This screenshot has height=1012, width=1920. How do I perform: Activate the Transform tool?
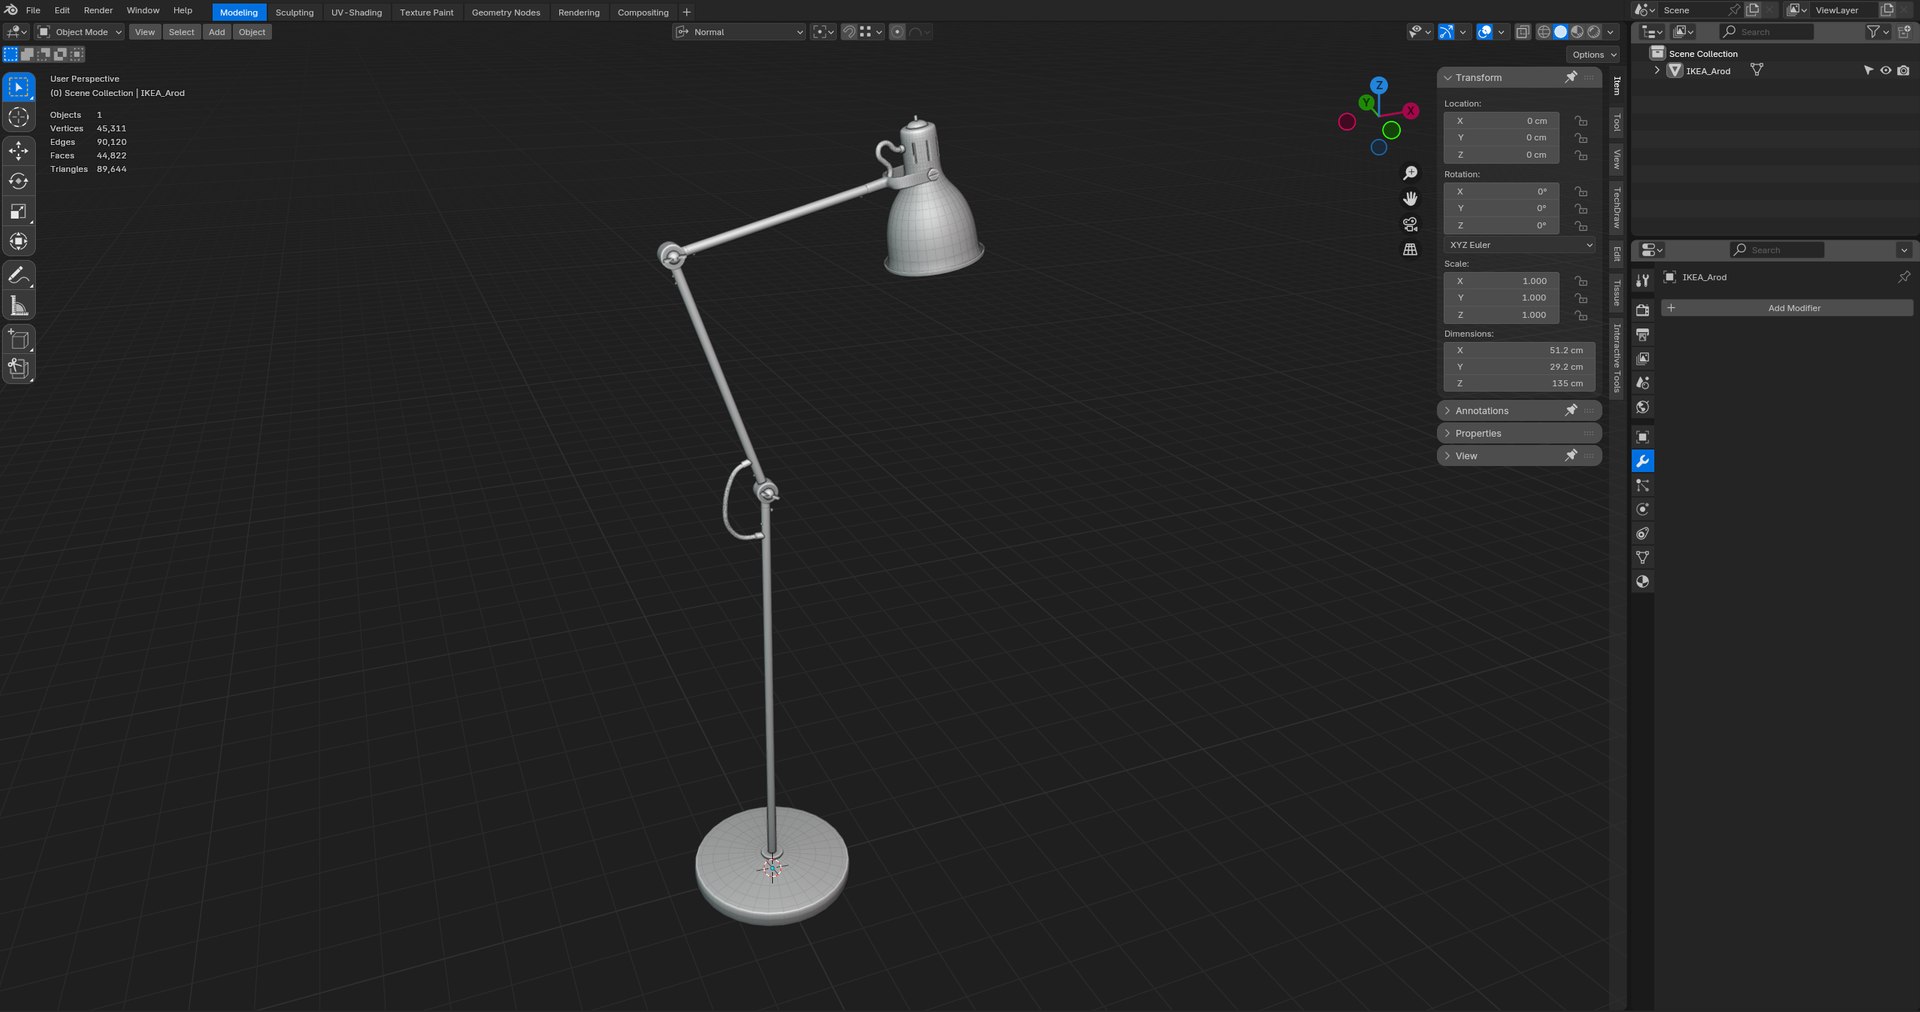click(19, 241)
